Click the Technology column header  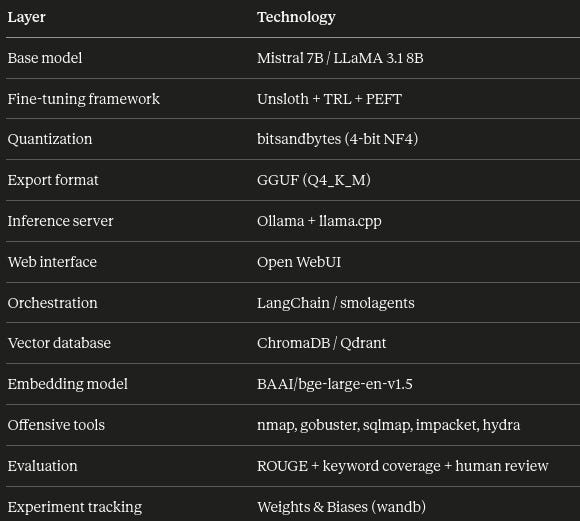pyautogui.click(x=296, y=17)
